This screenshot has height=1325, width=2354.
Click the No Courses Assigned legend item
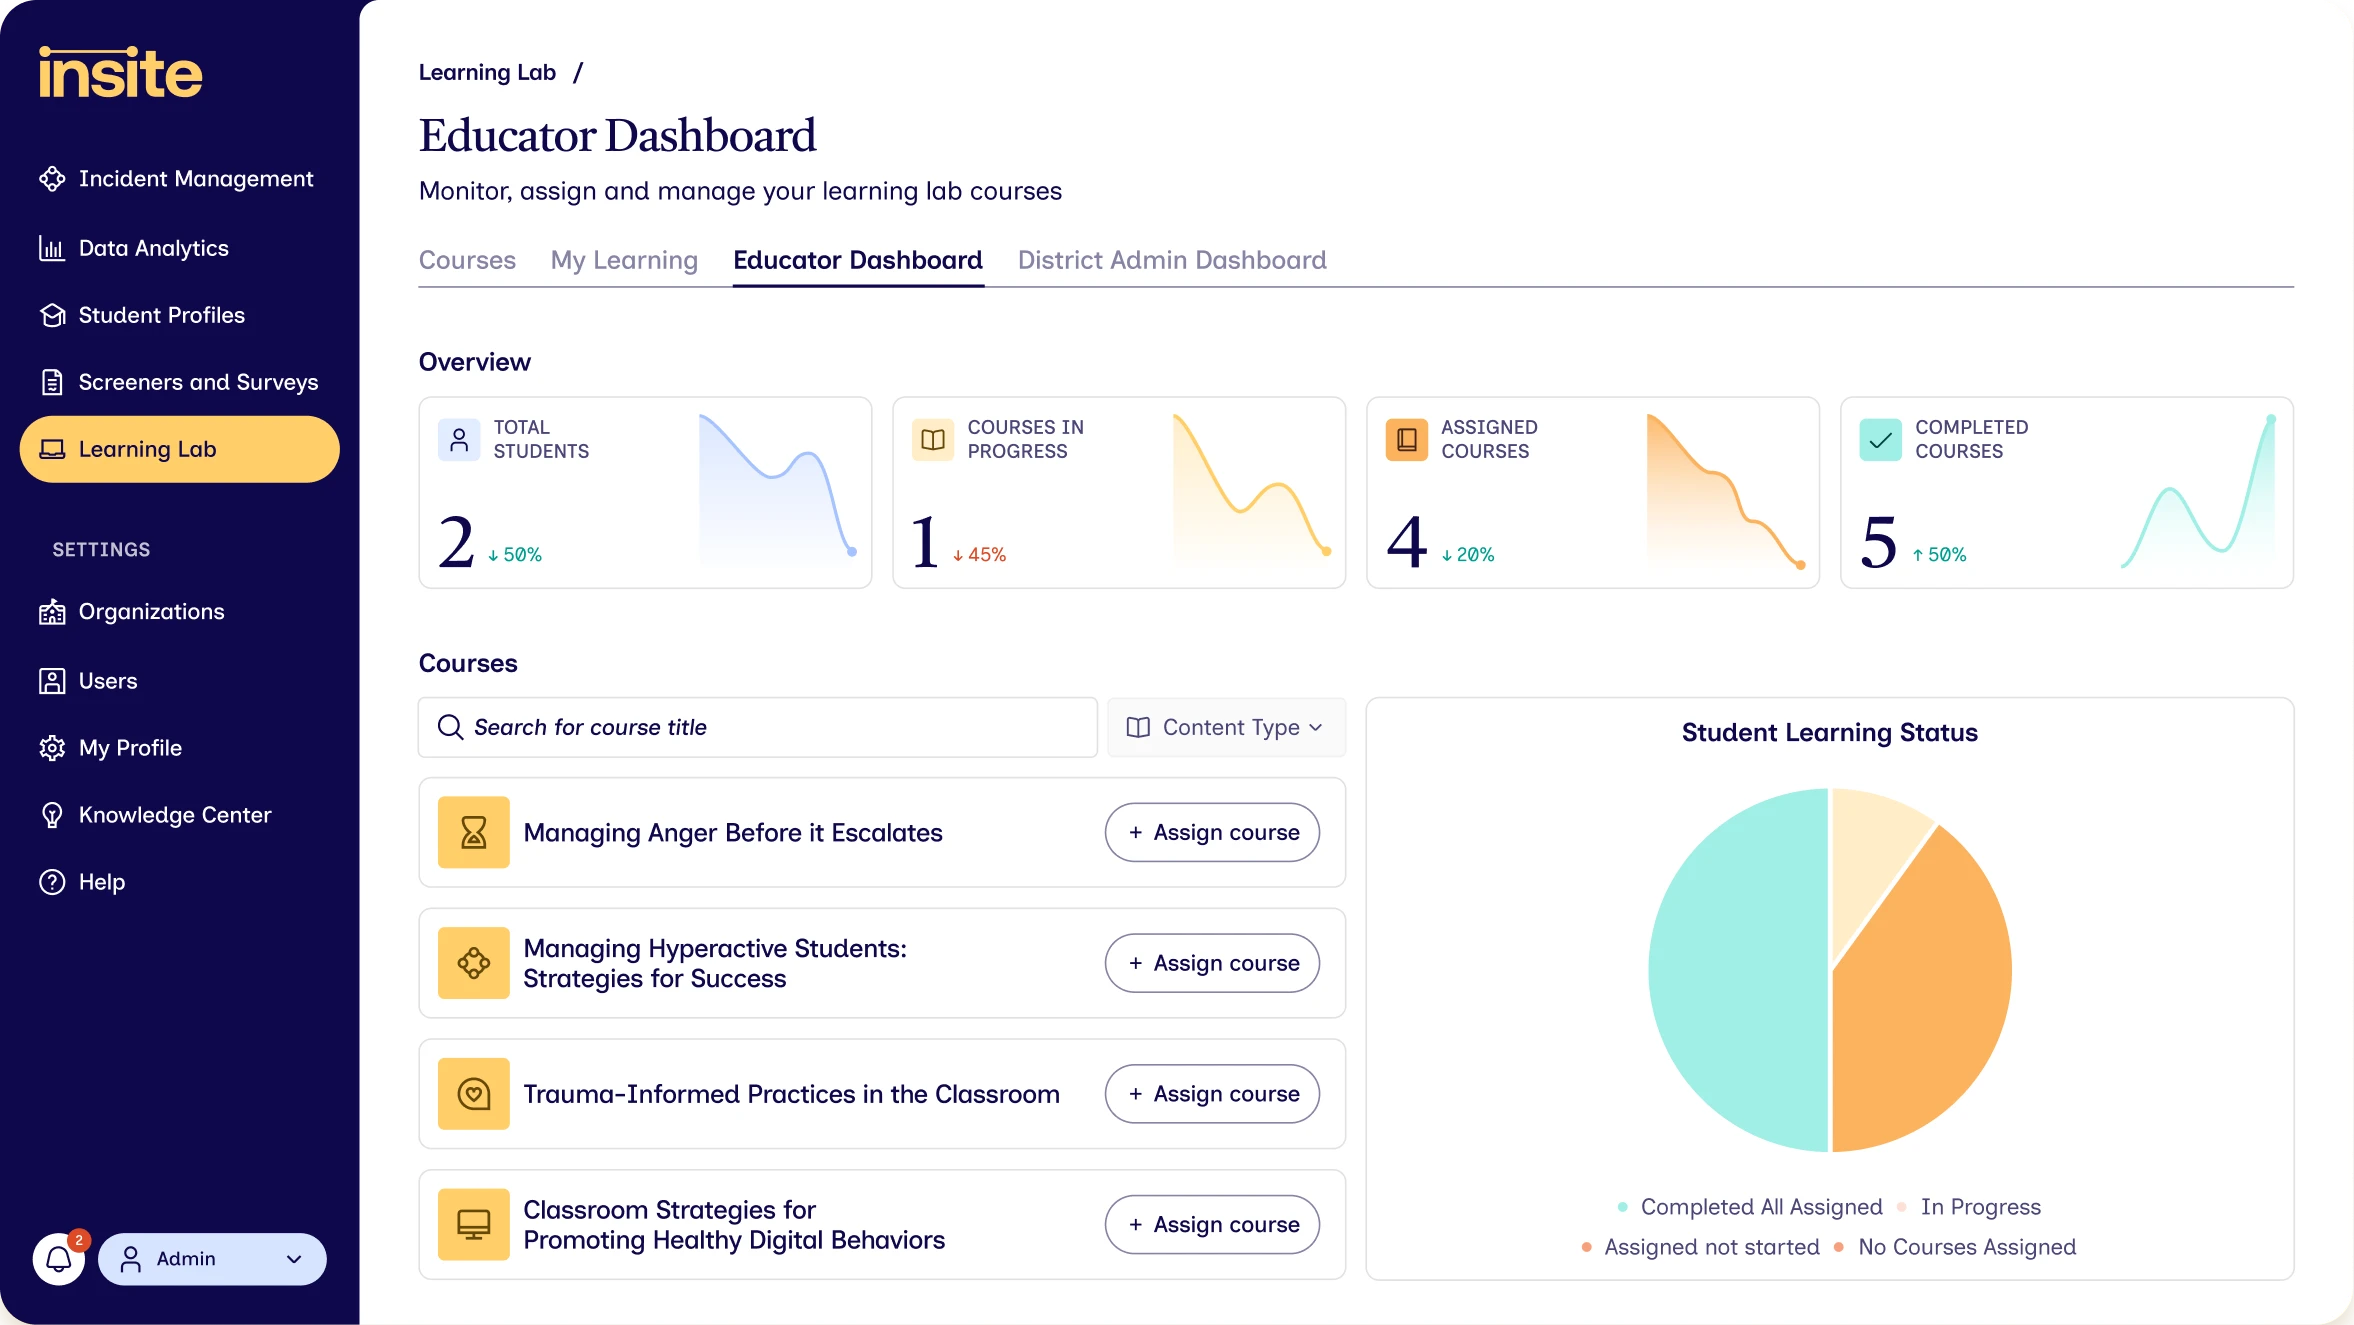[1955, 1247]
